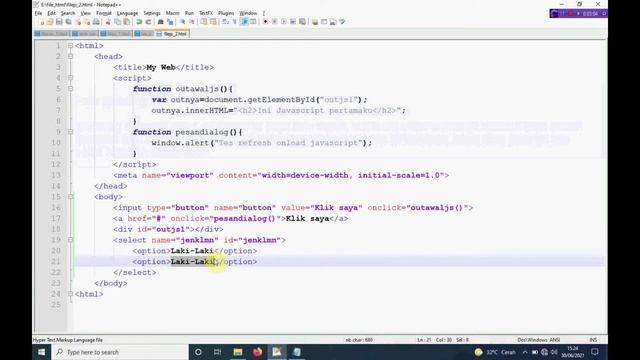Create a new document via toolbar
Image resolution: width=640 pixels, height=360 pixels.
(x=41, y=22)
